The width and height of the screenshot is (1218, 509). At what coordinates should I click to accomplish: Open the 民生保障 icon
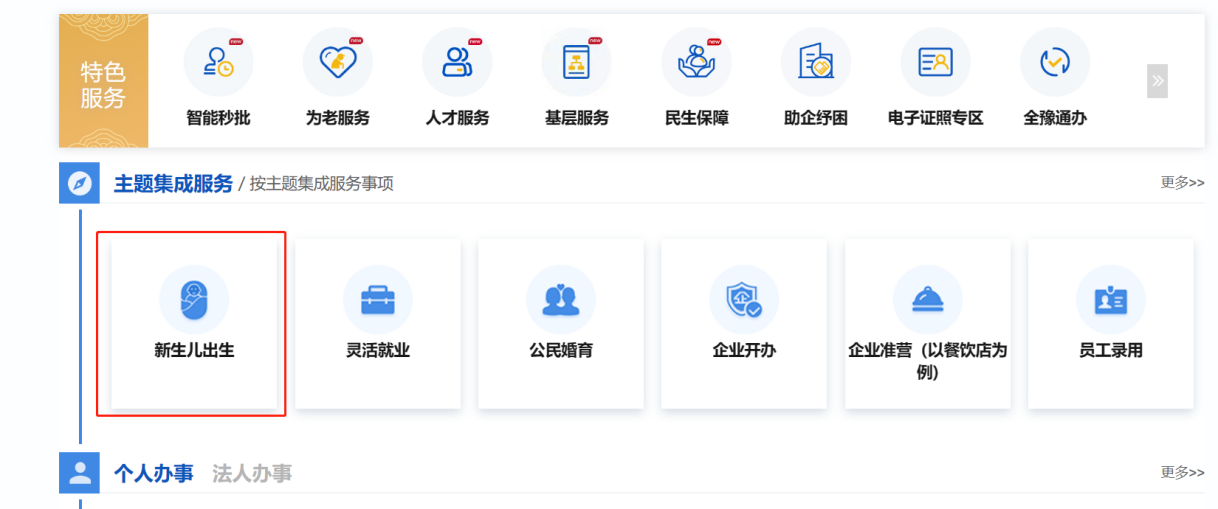tap(696, 63)
